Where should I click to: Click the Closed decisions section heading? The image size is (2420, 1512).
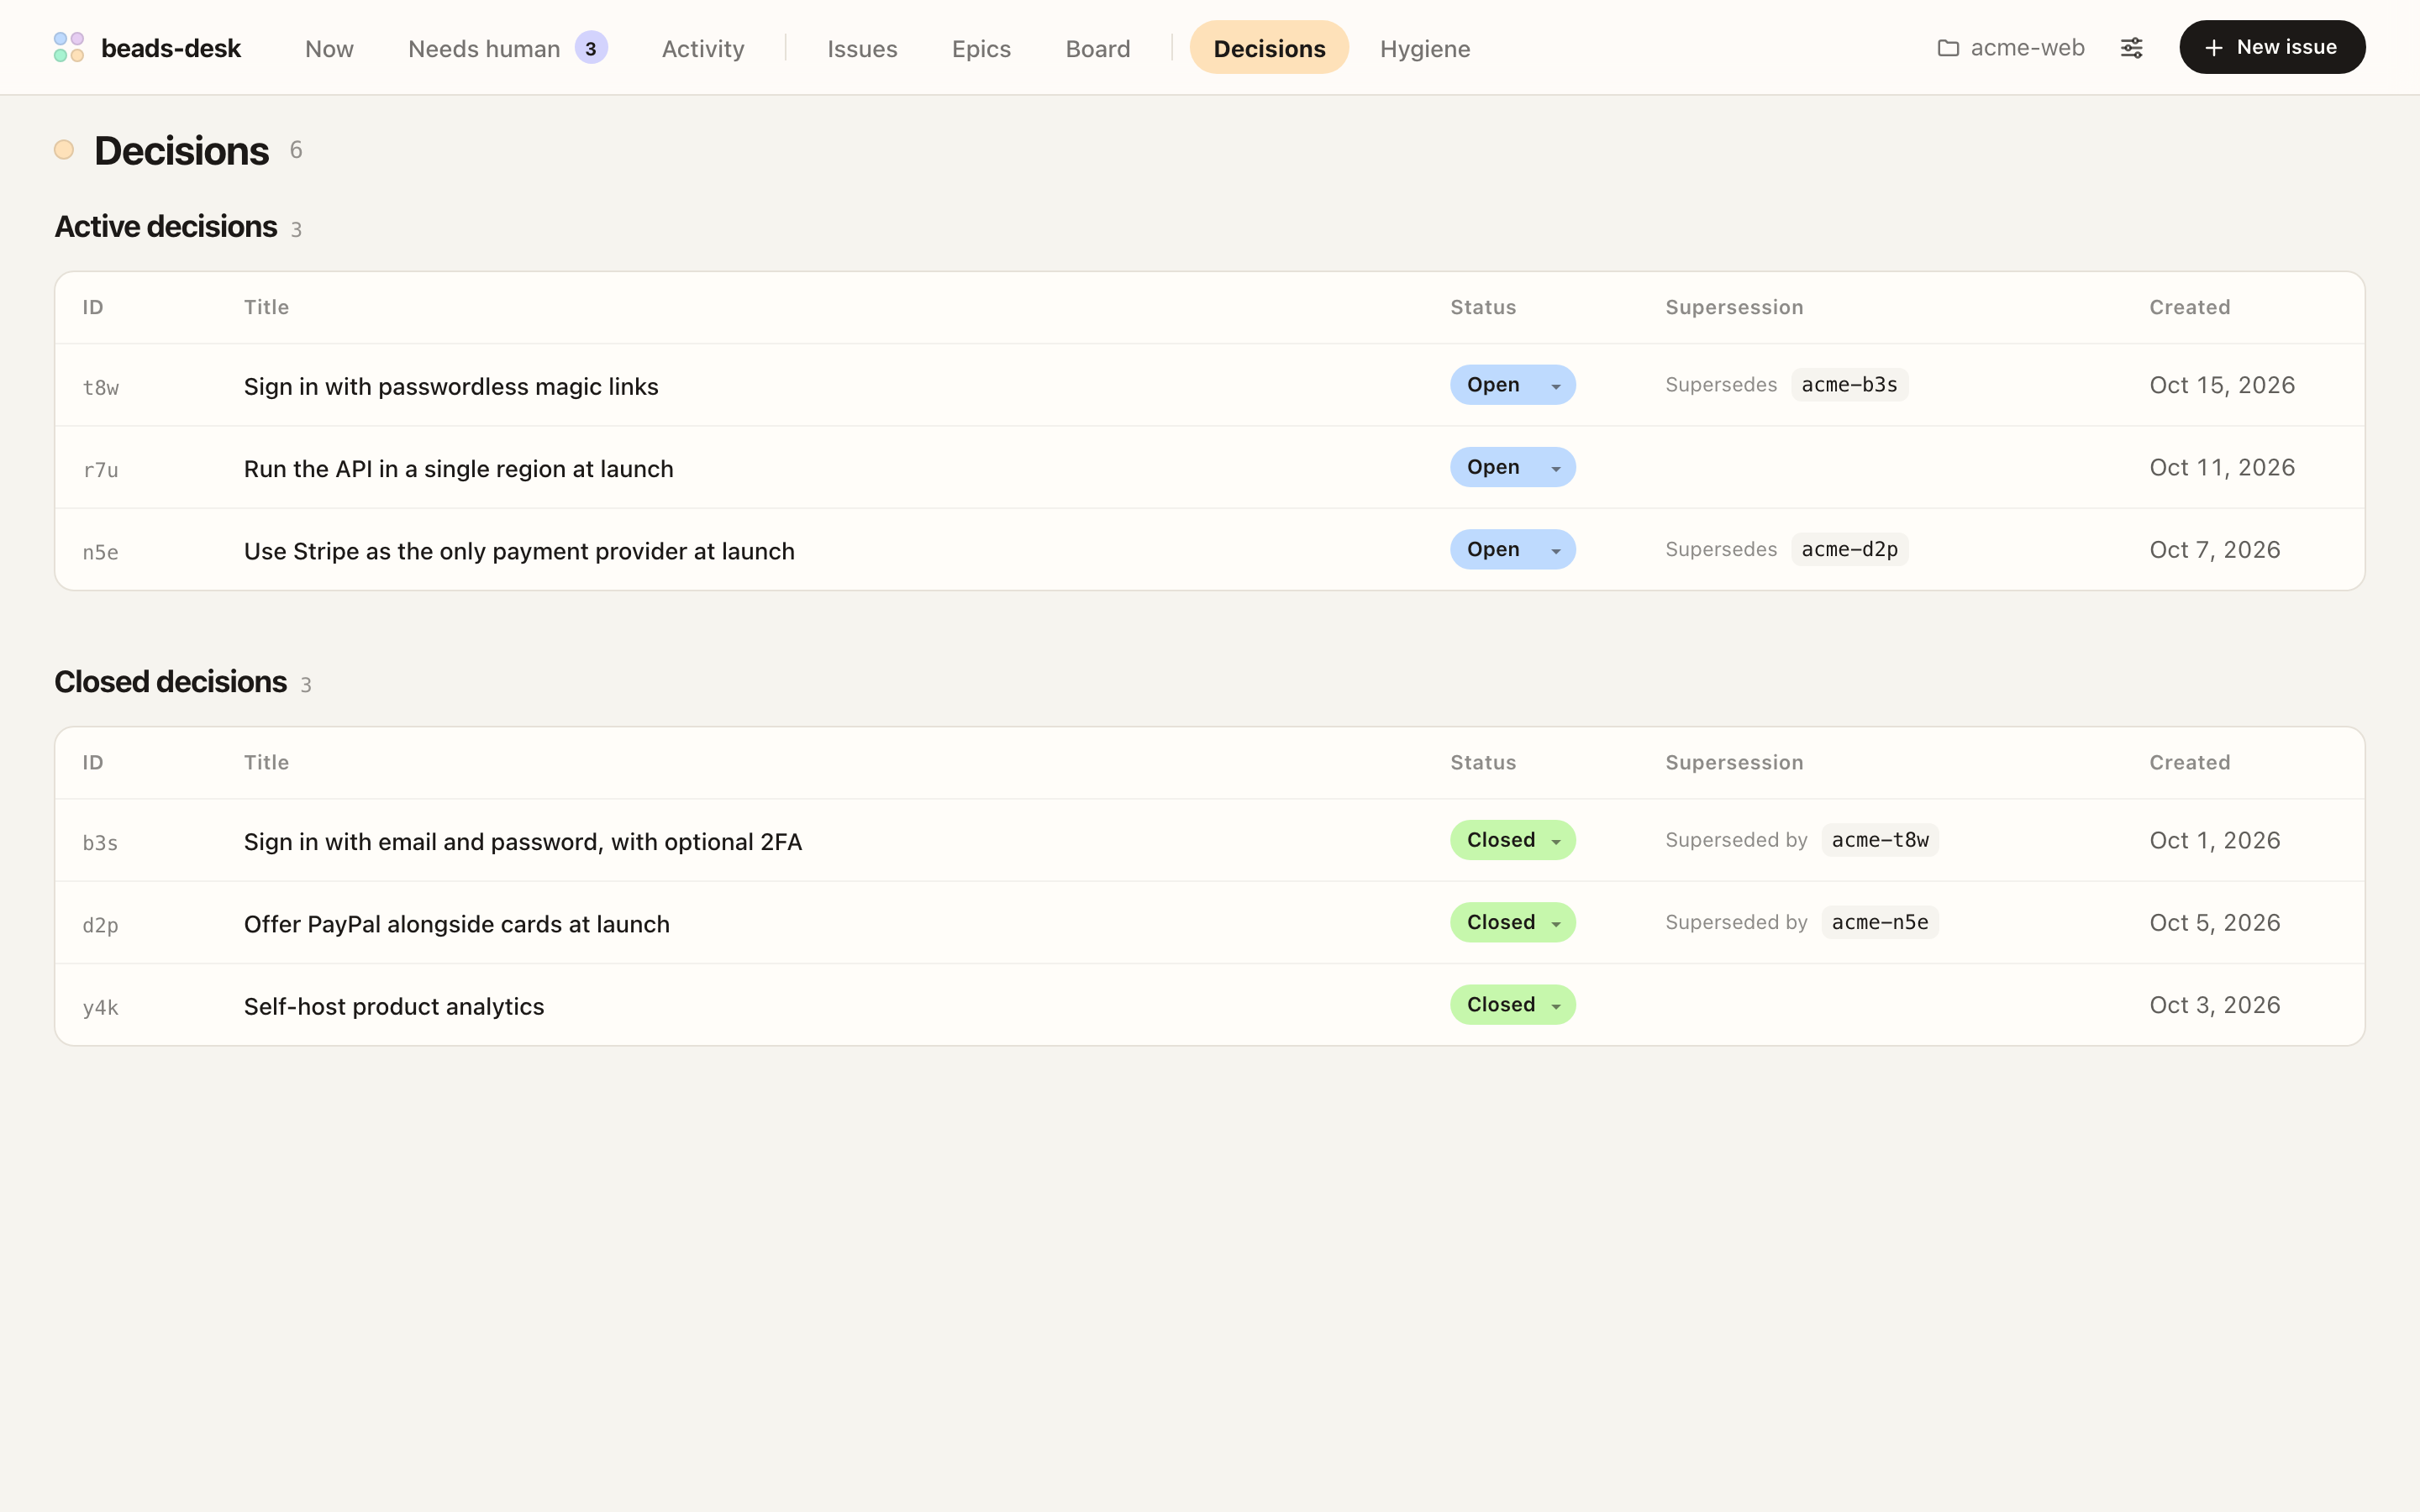(x=171, y=681)
